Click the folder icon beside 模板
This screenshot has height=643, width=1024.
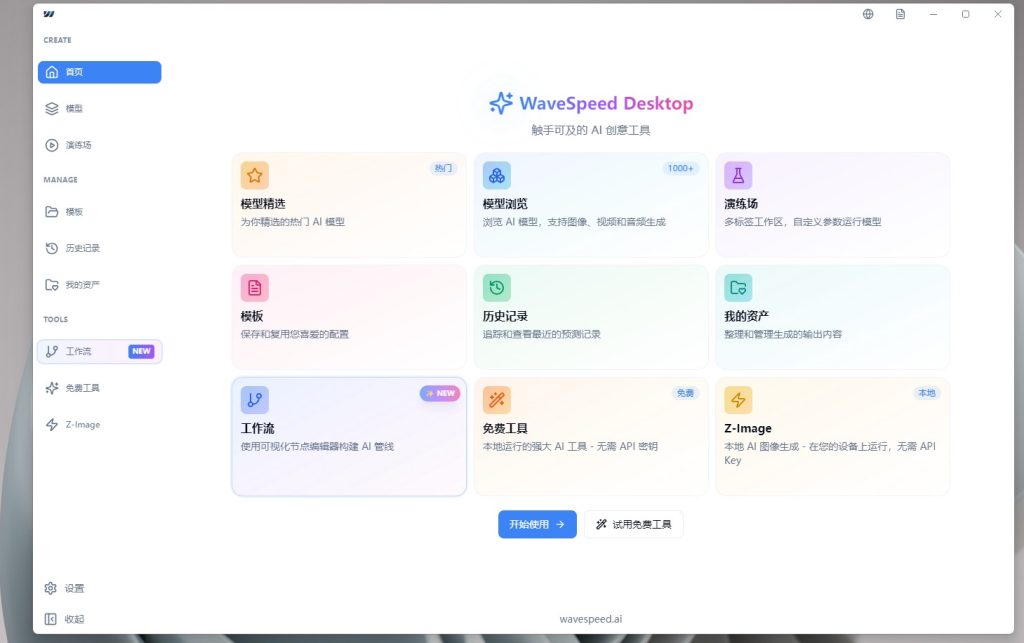click(52, 212)
